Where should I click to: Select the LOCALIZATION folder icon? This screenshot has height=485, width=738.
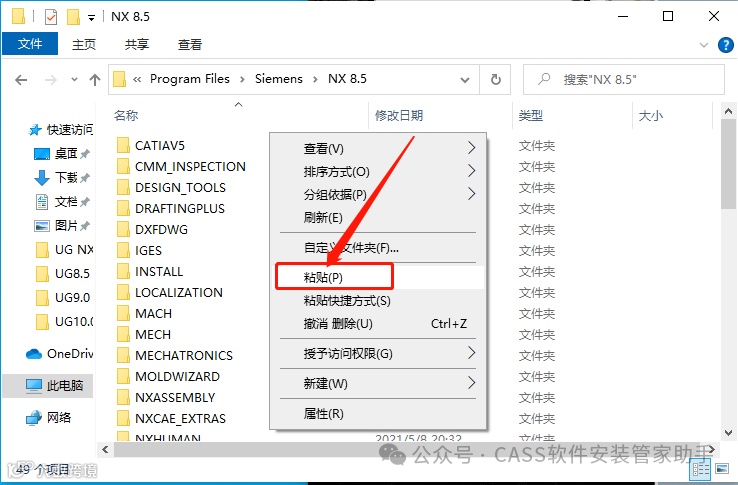(x=123, y=292)
